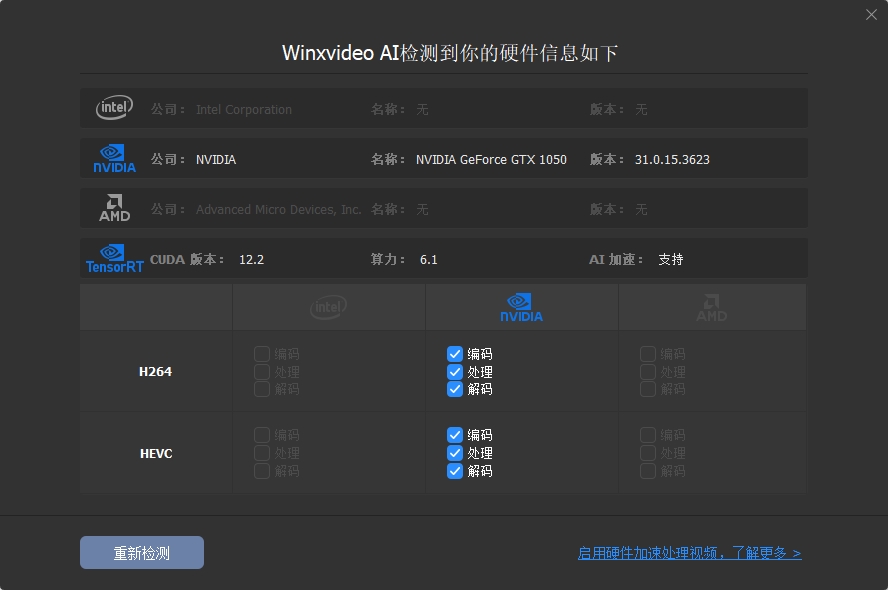Open the 启用硬件加速处理视频，了解更多 link

(689, 553)
